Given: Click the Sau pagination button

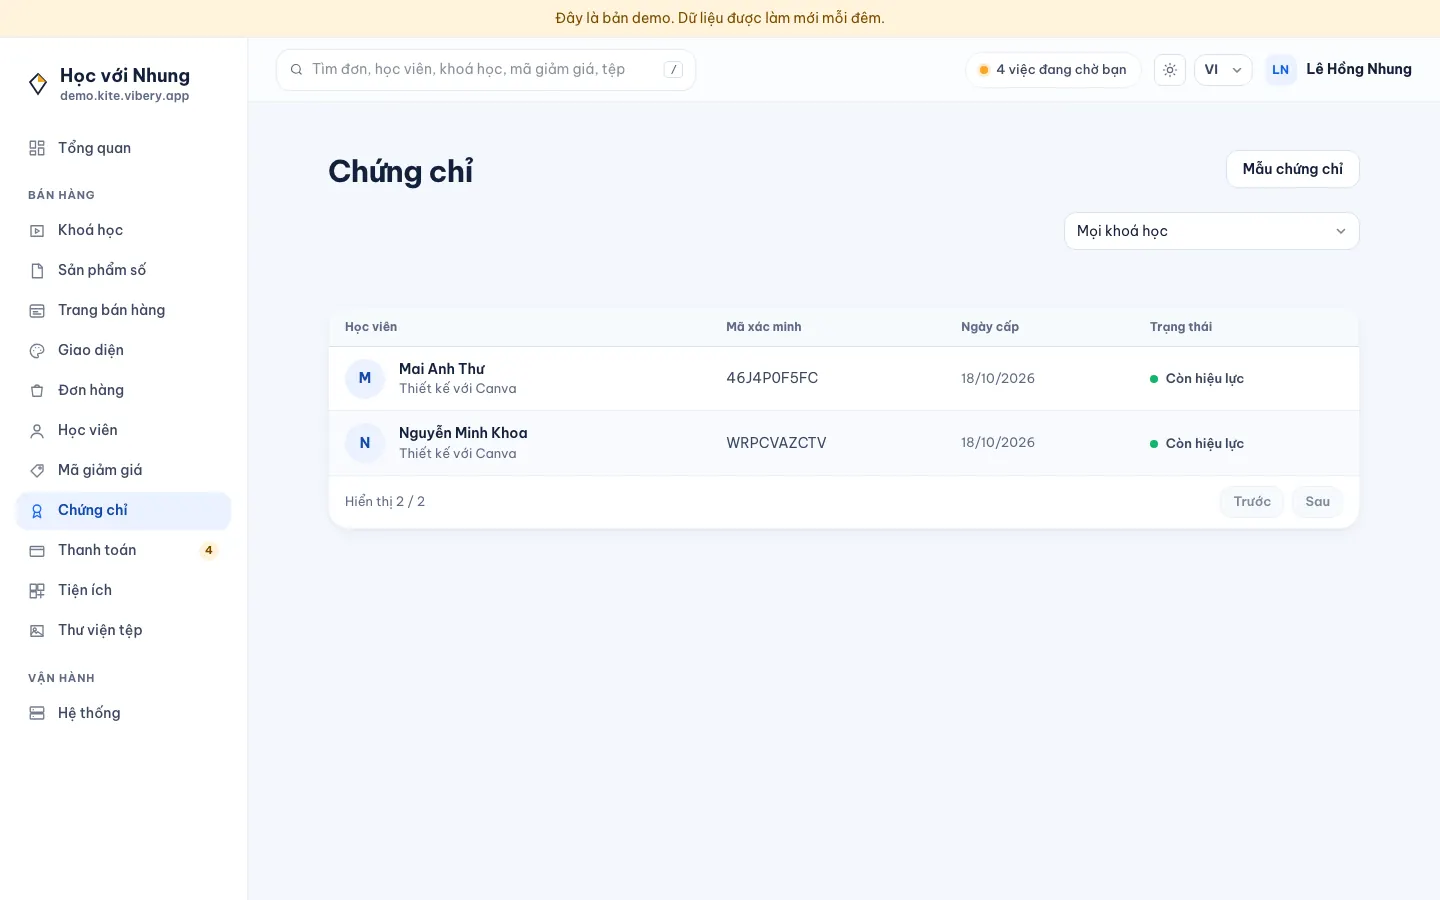Looking at the screenshot, I should pyautogui.click(x=1317, y=501).
